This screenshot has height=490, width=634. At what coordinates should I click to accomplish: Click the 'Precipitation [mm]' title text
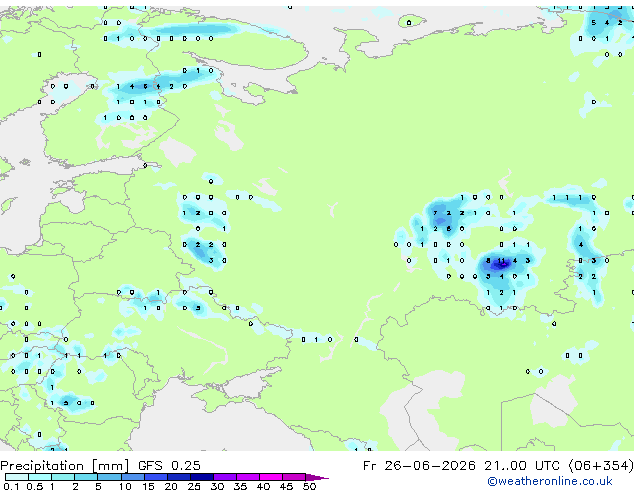(65, 466)
